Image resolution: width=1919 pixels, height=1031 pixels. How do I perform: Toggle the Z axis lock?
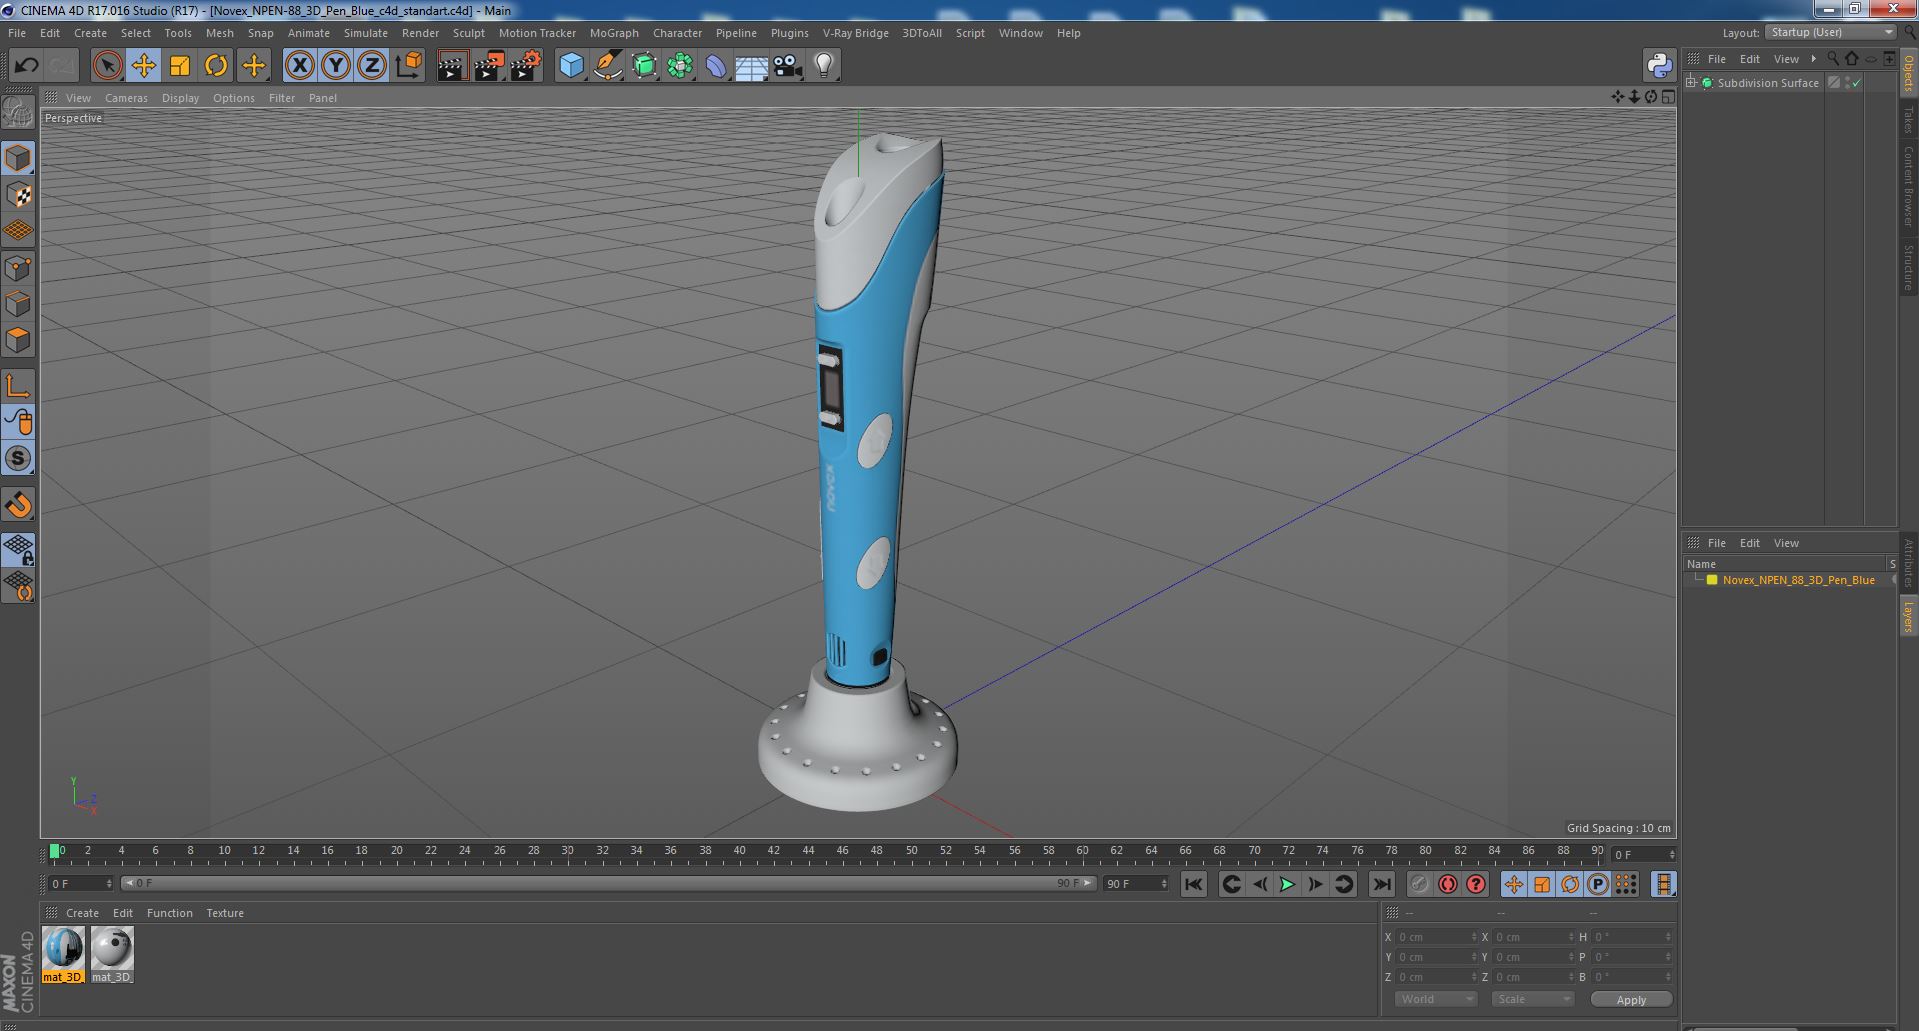pos(372,66)
